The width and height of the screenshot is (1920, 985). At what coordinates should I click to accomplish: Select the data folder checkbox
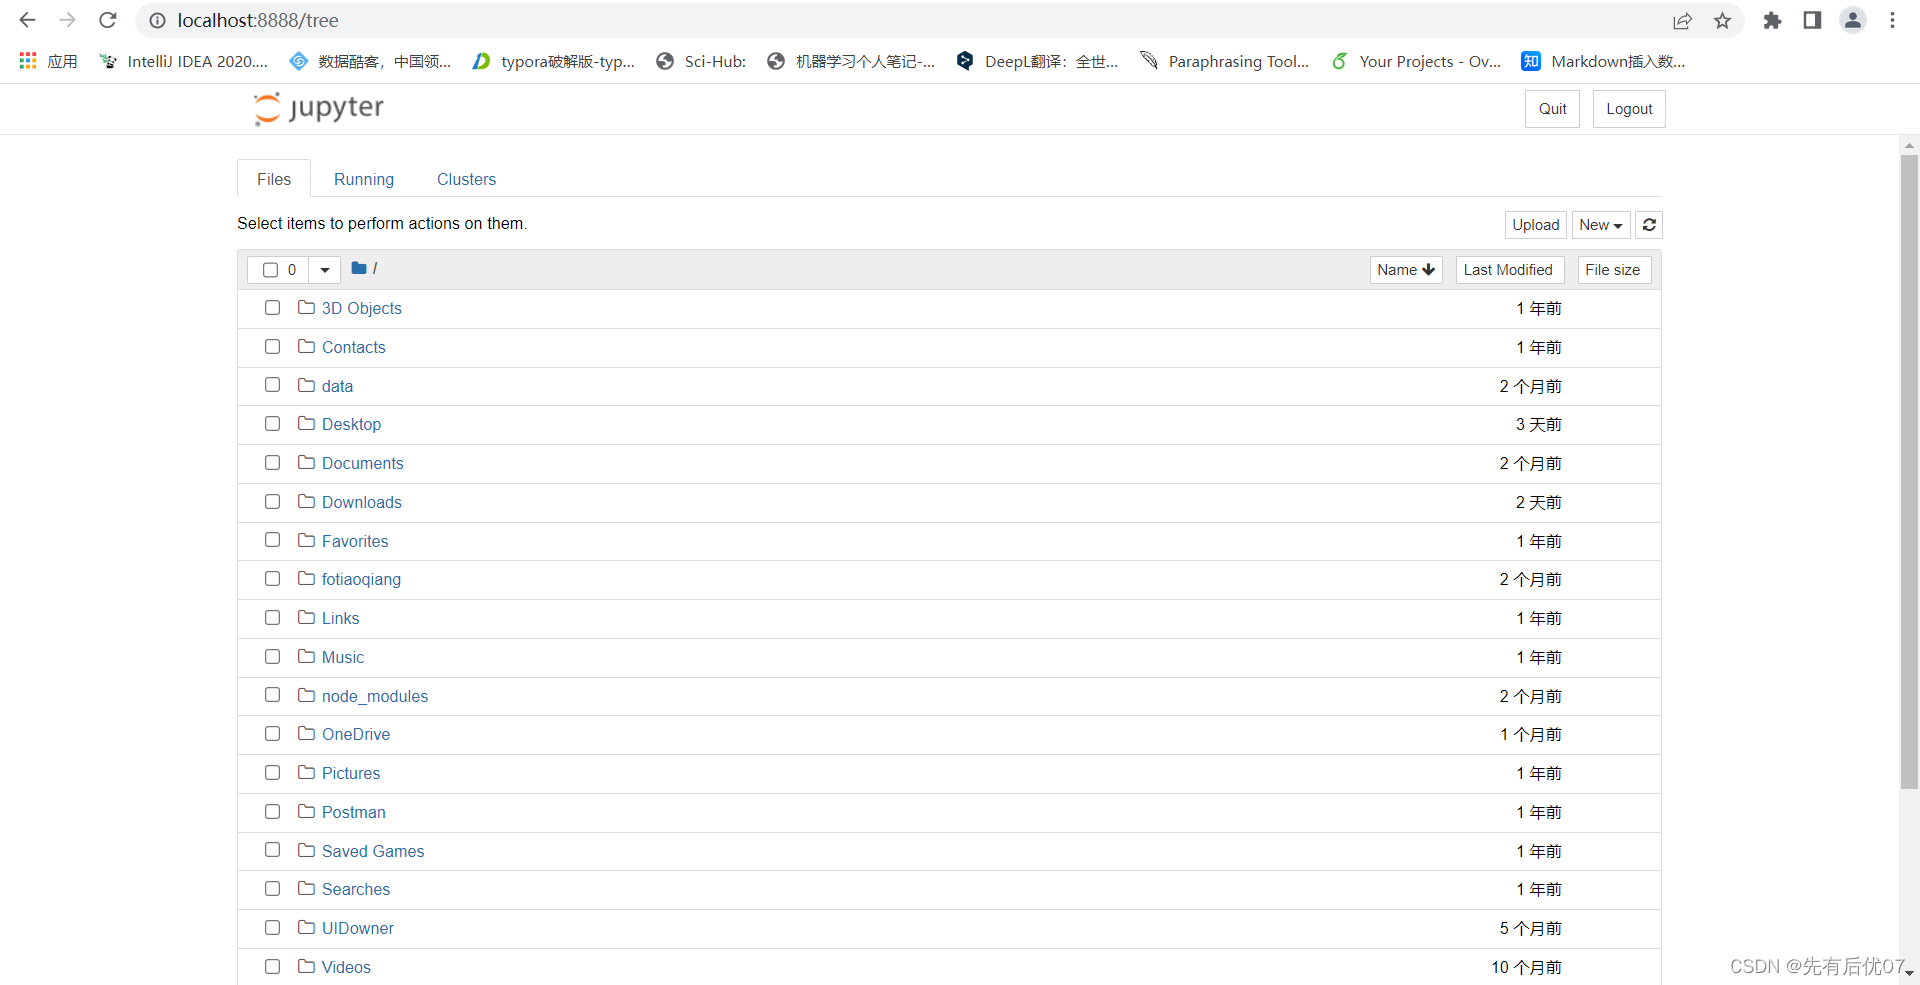pos(272,384)
